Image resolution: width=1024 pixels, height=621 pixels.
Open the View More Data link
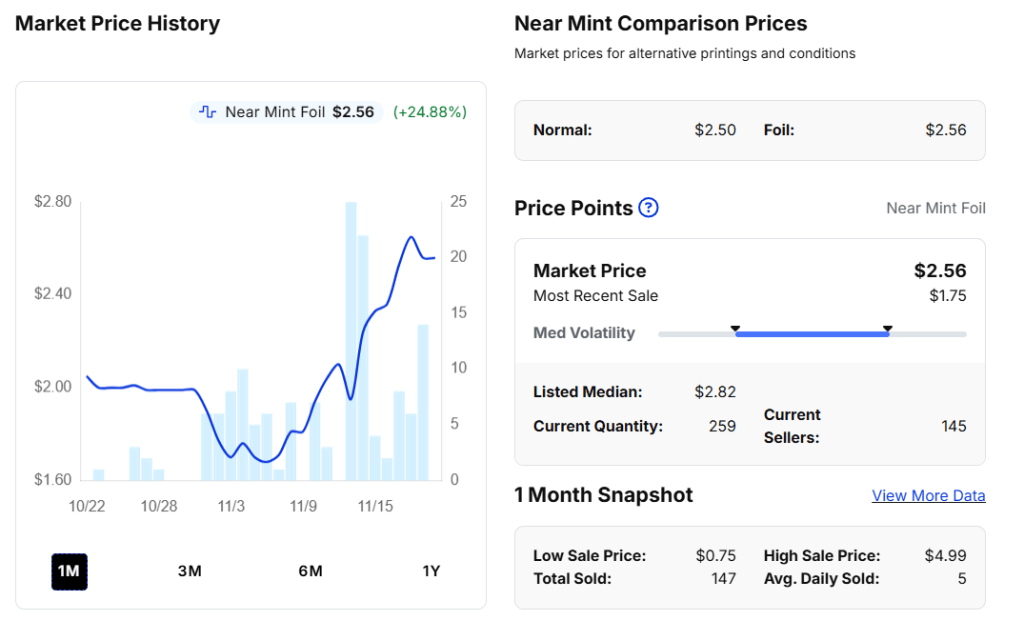(x=928, y=496)
